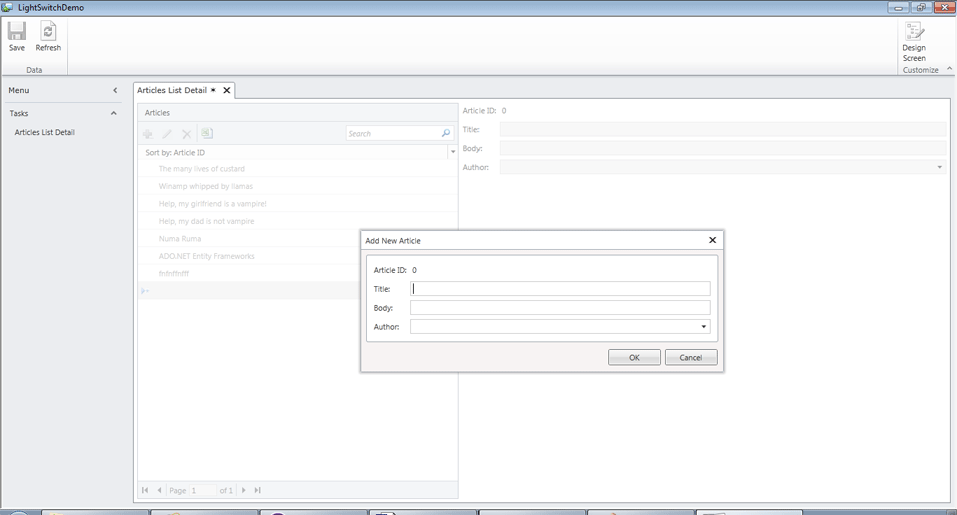Select 'Numa Ruma' article row
Viewport: 957px width, 515px height.
click(249, 239)
